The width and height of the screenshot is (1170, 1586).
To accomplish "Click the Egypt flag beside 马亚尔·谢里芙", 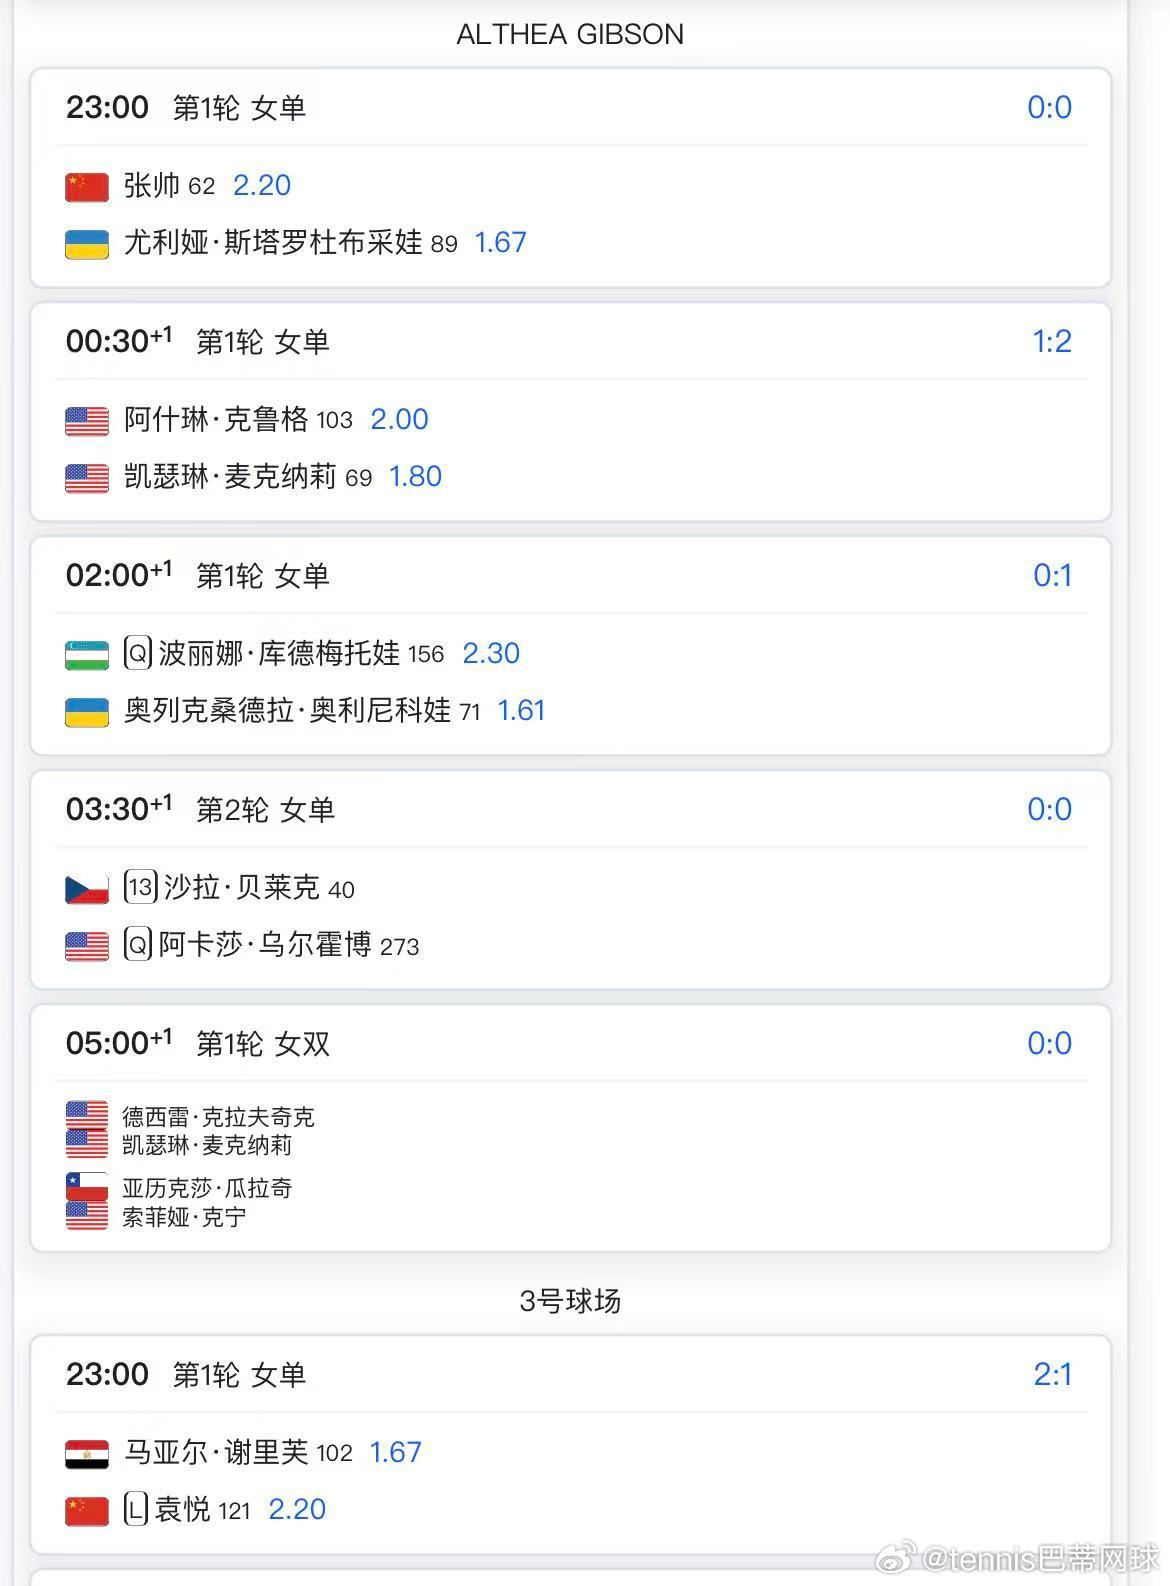I will (87, 1453).
